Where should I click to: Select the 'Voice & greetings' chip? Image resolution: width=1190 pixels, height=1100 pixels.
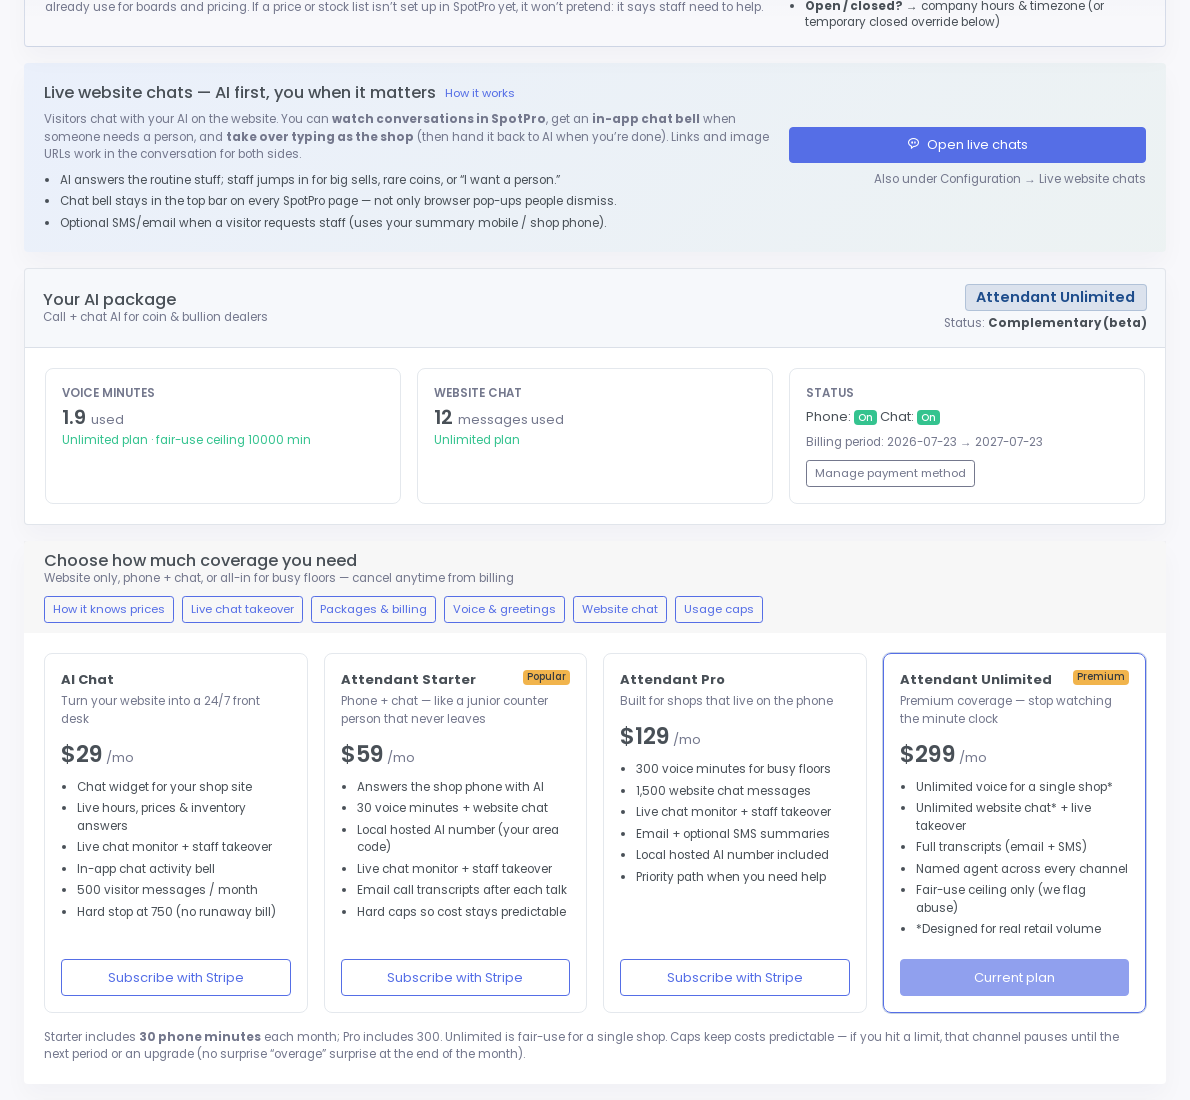pyautogui.click(x=504, y=610)
